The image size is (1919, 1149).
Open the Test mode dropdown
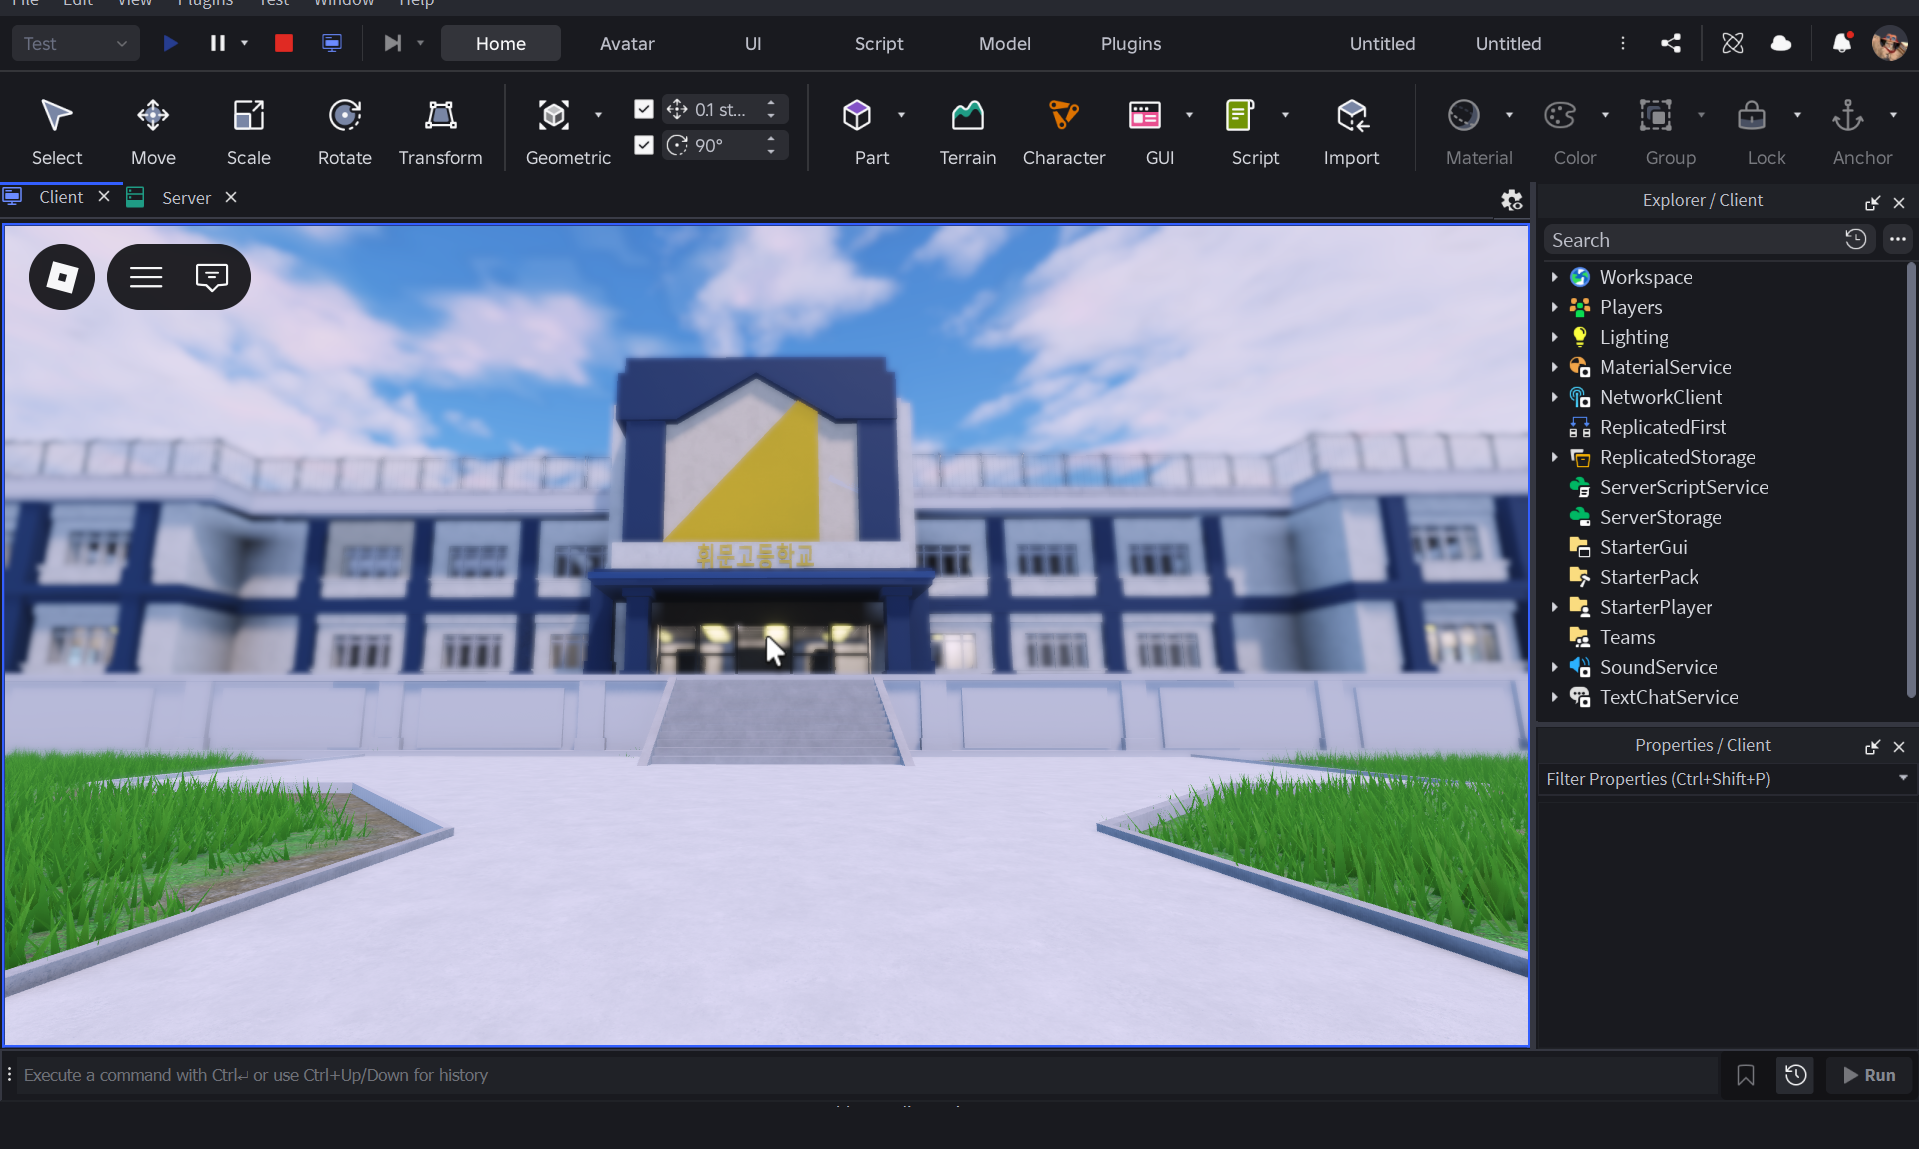point(76,43)
